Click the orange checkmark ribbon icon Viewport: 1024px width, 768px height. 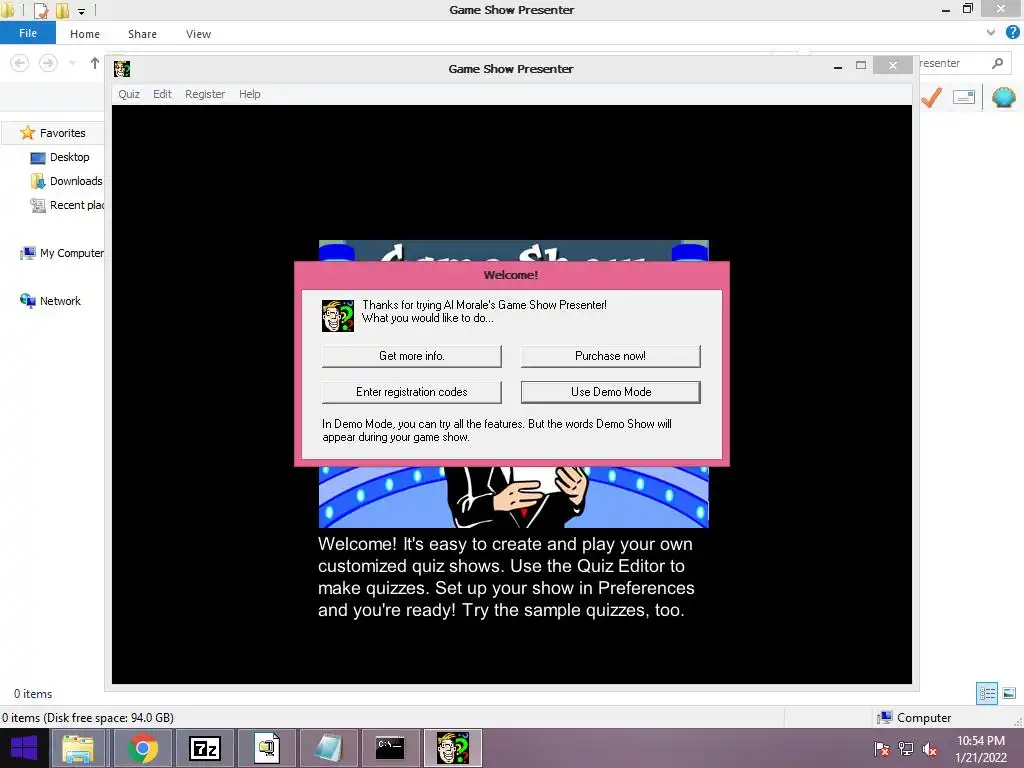pyautogui.click(x=932, y=97)
